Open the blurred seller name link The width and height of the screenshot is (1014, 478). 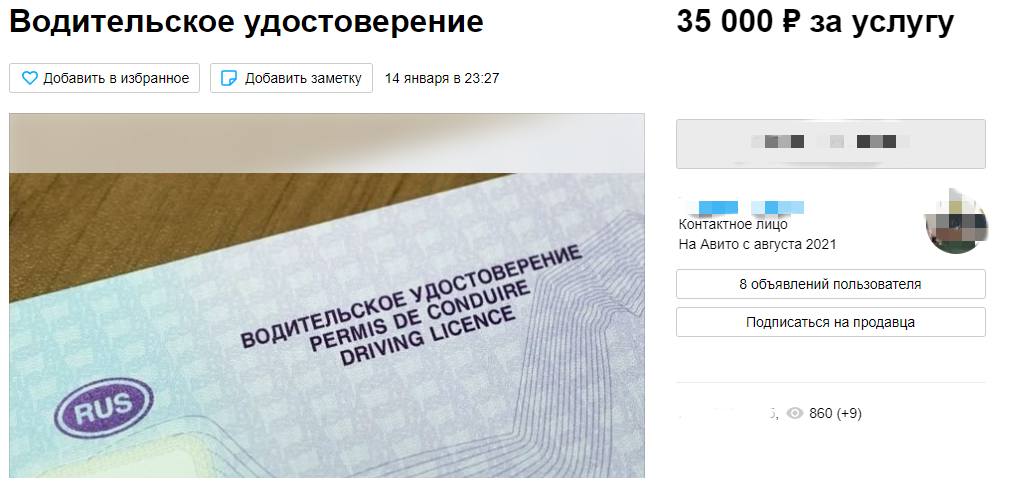click(x=742, y=208)
